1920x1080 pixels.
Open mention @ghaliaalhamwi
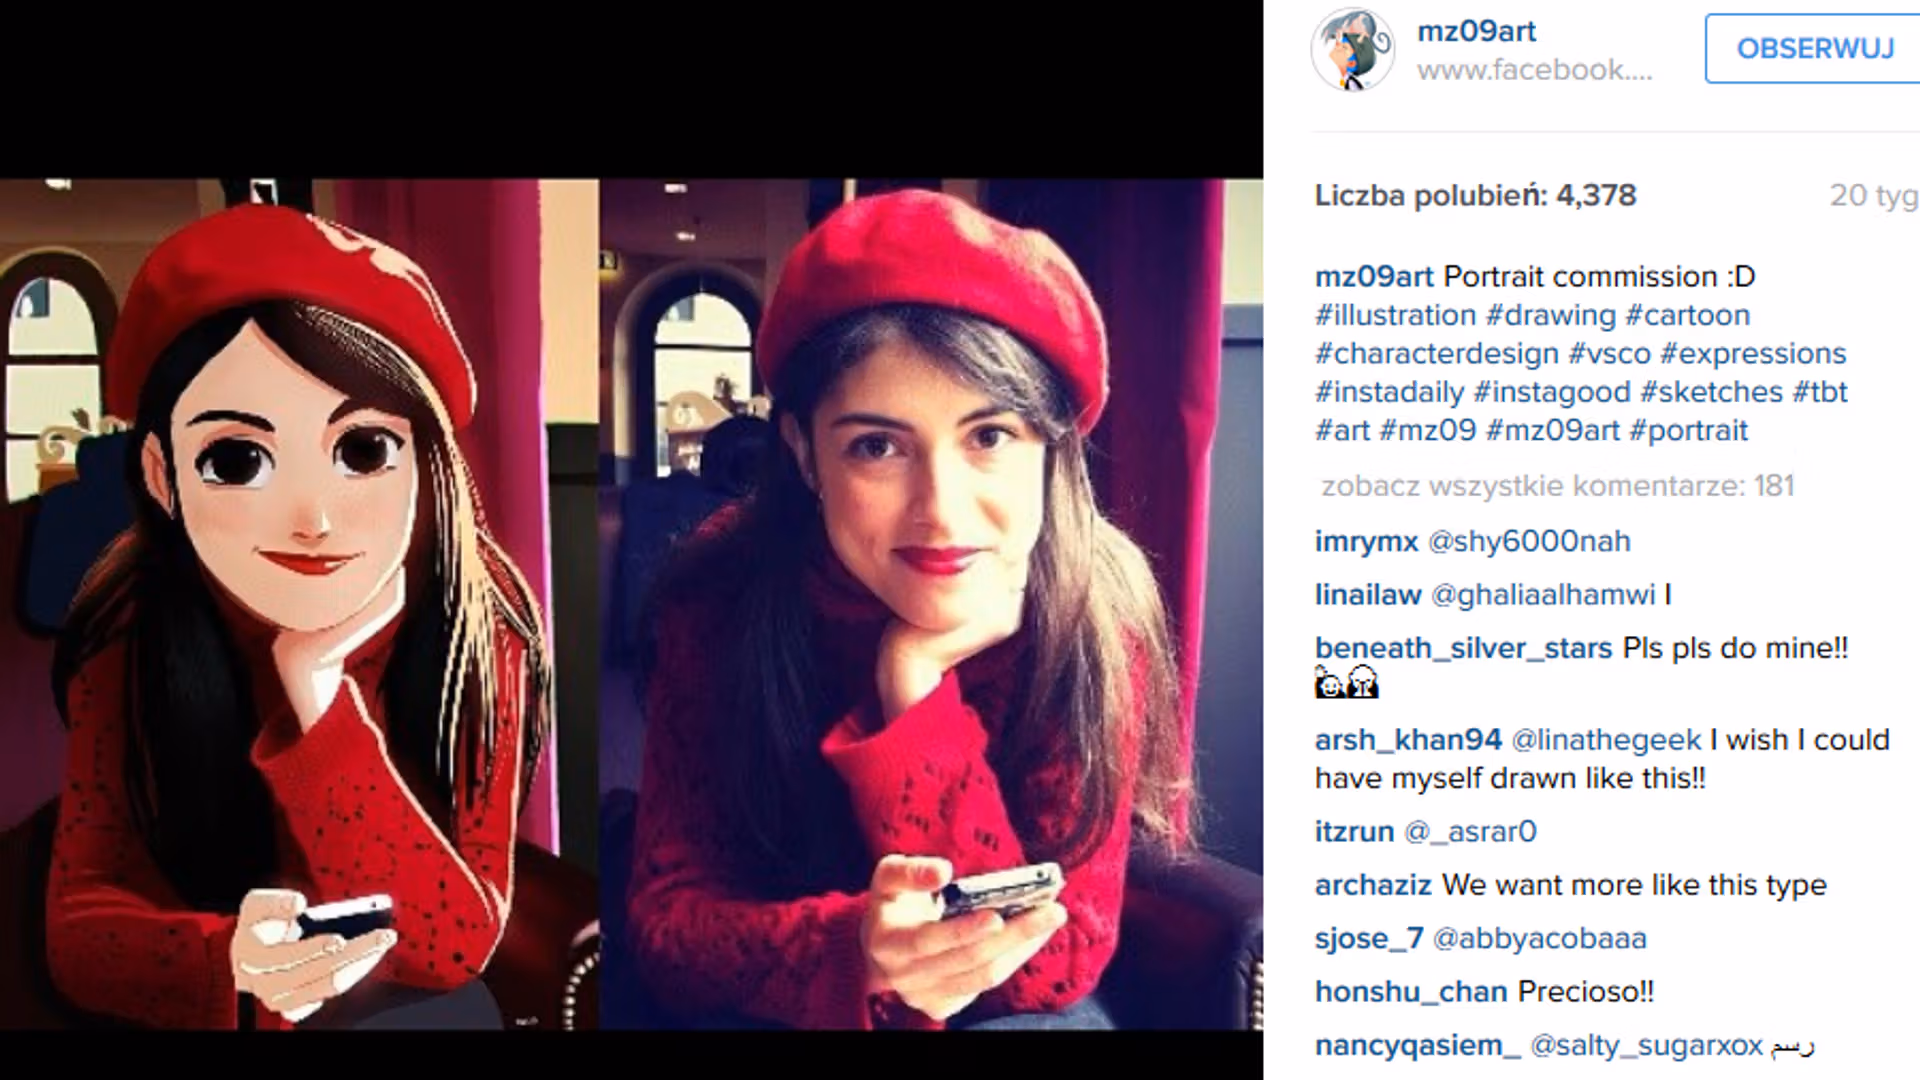1543,594
